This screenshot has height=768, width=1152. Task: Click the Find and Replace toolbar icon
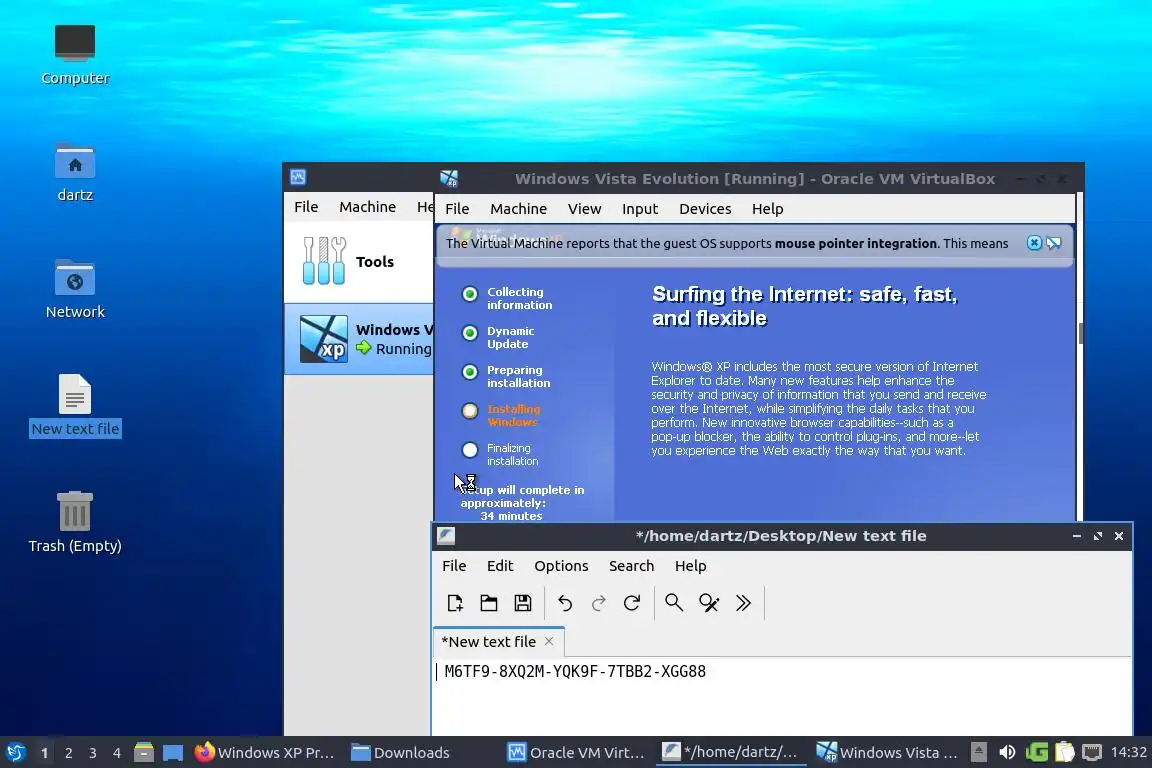pyautogui.click(x=709, y=603)
